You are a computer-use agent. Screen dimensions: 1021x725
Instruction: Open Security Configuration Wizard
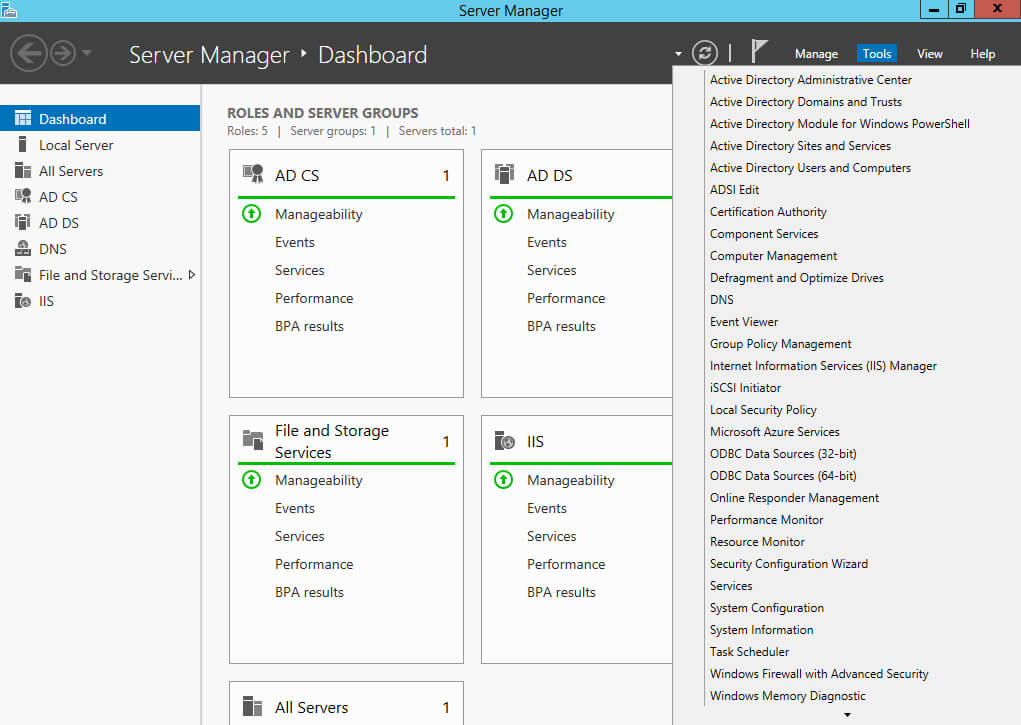pos(789,564)
